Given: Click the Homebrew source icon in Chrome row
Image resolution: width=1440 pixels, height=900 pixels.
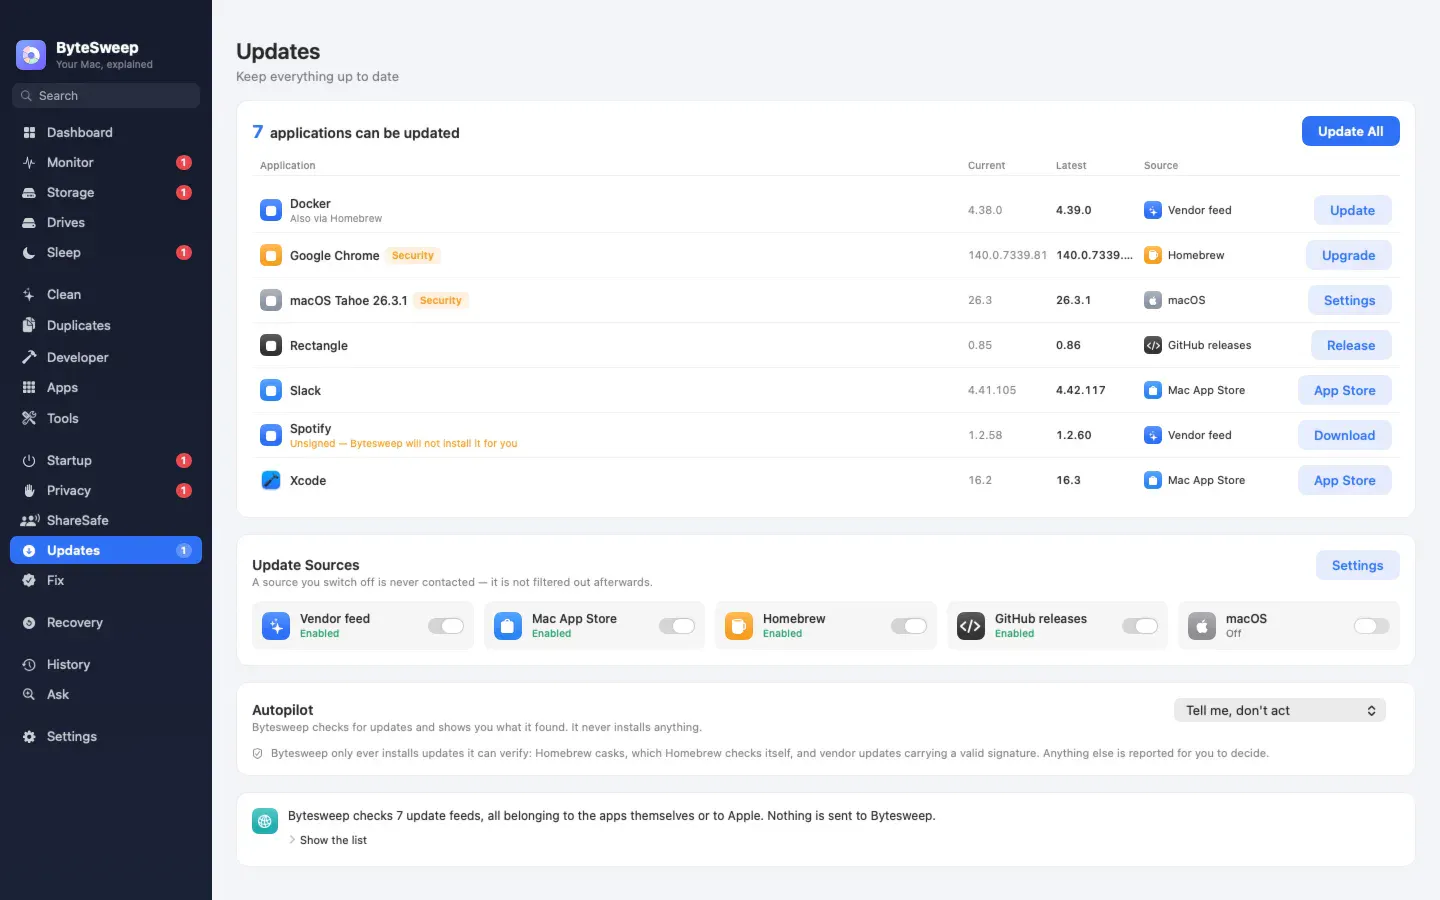Looking at the screenshot, I should 1153,255.
